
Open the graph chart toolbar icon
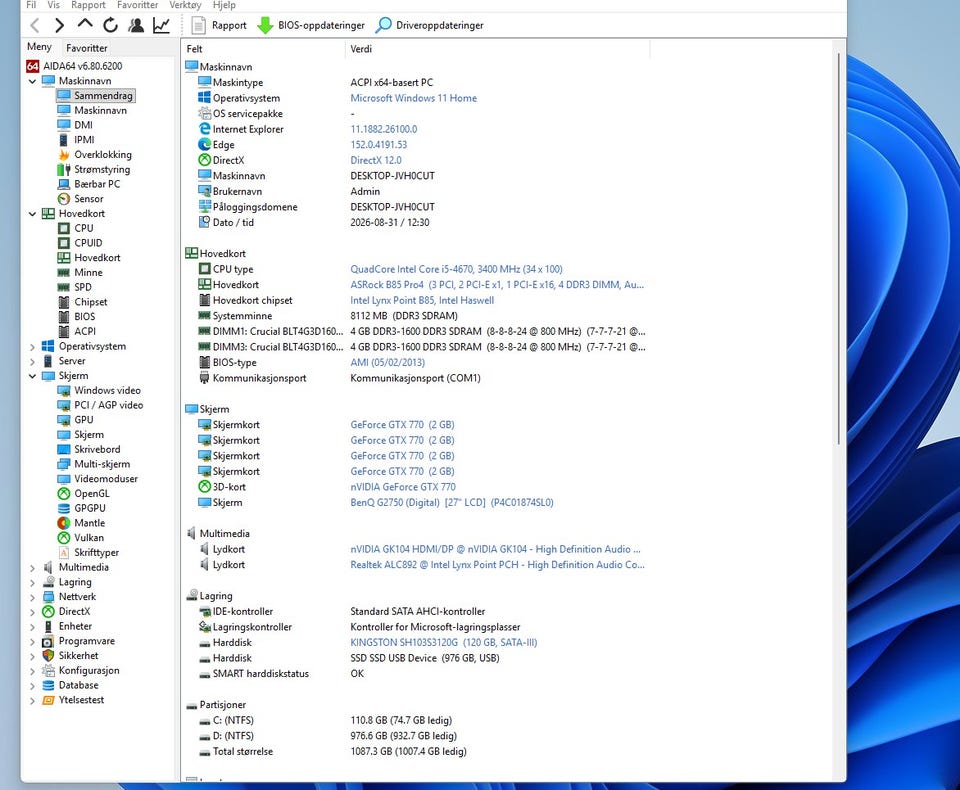(161, 25)
